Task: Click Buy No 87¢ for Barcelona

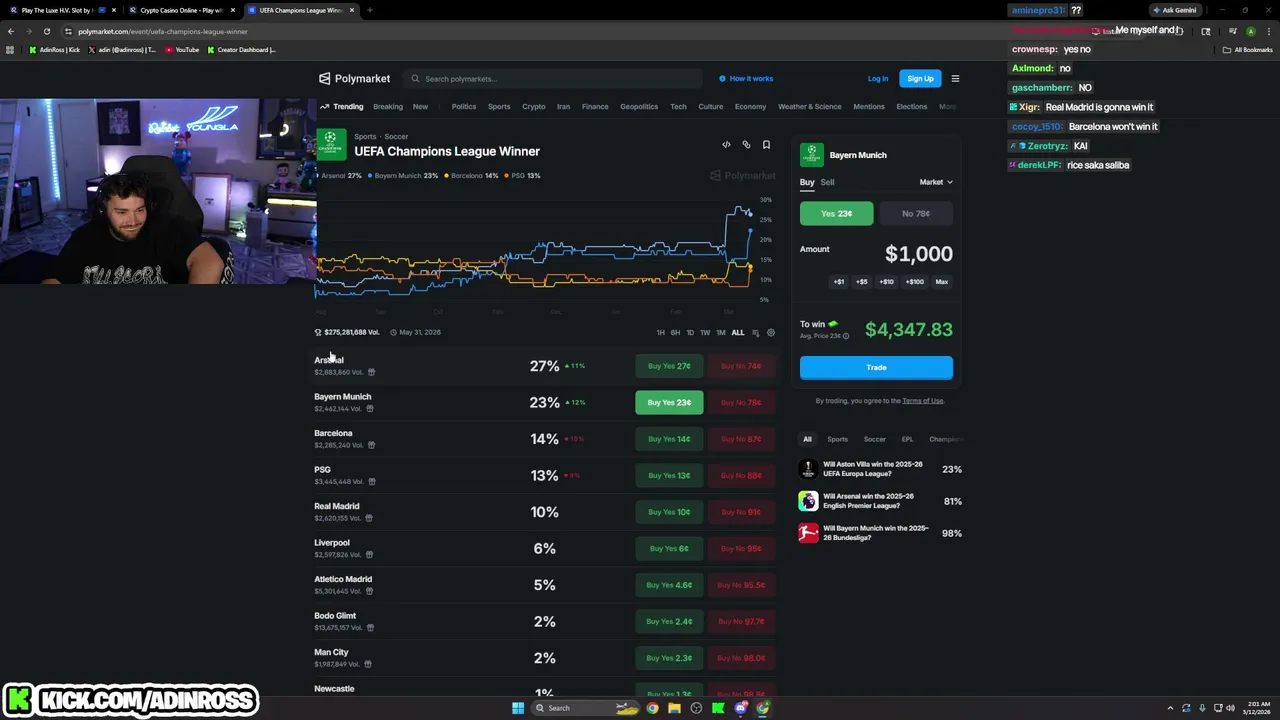Action: (x=740, y=439)
